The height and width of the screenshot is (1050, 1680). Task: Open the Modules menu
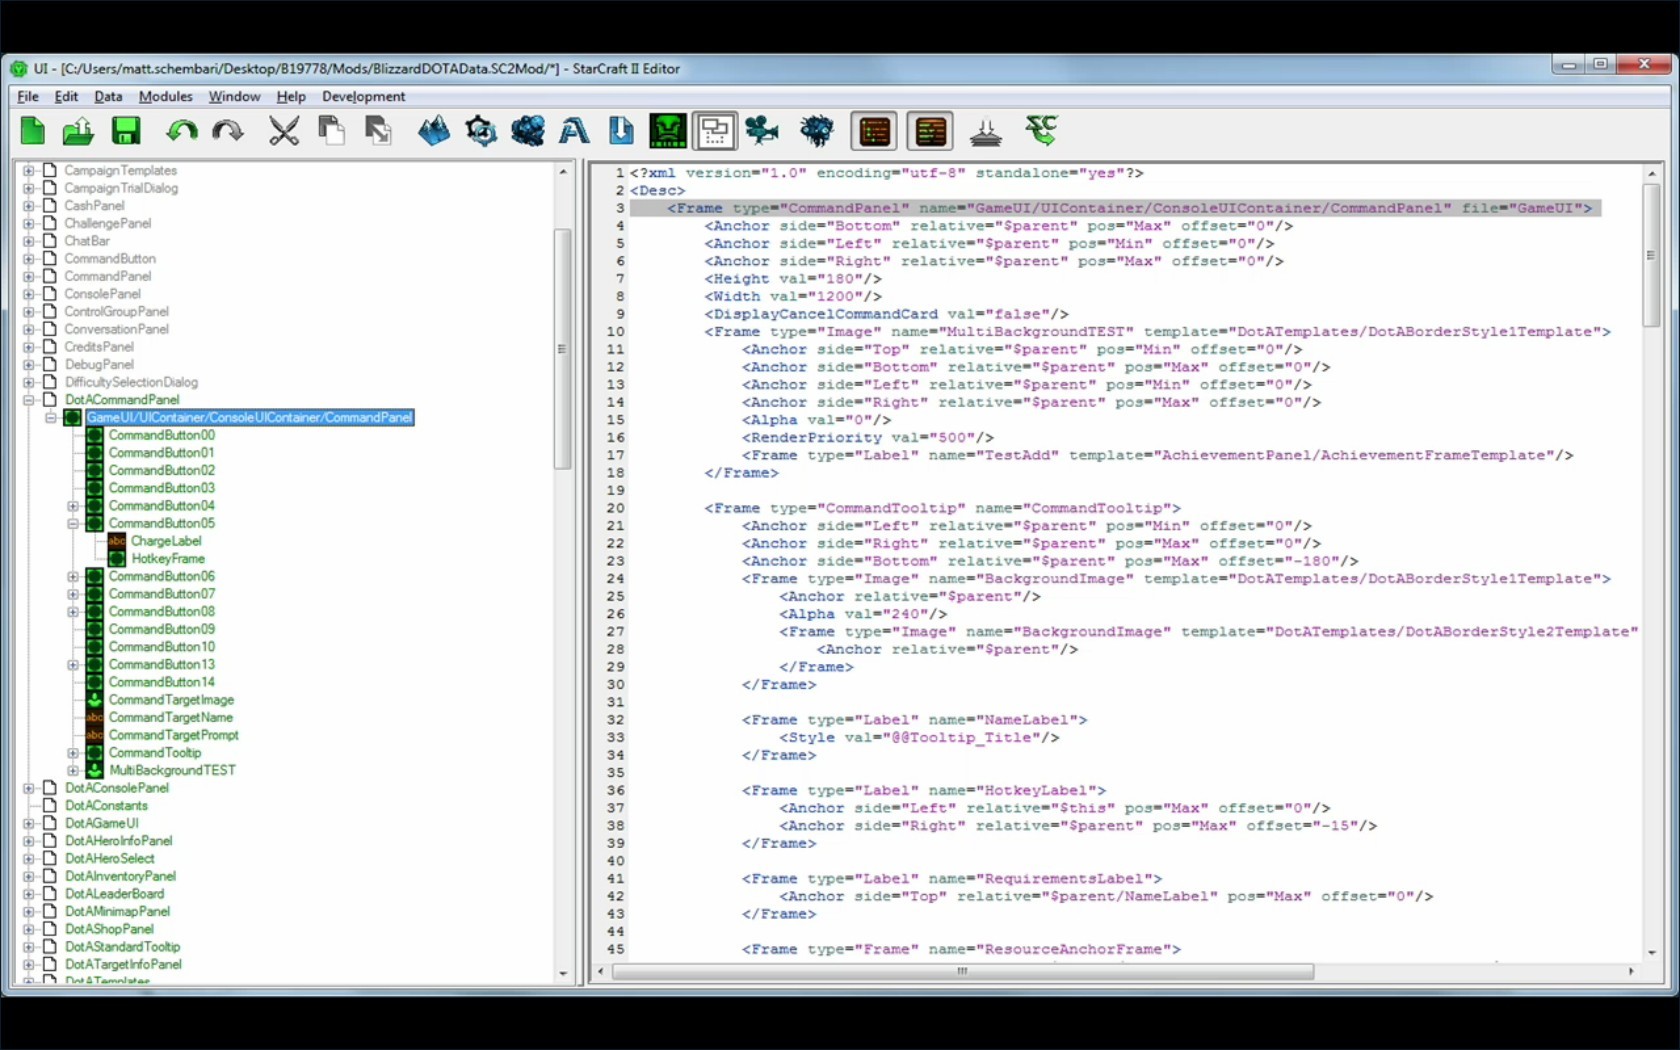tap(165, 96)
